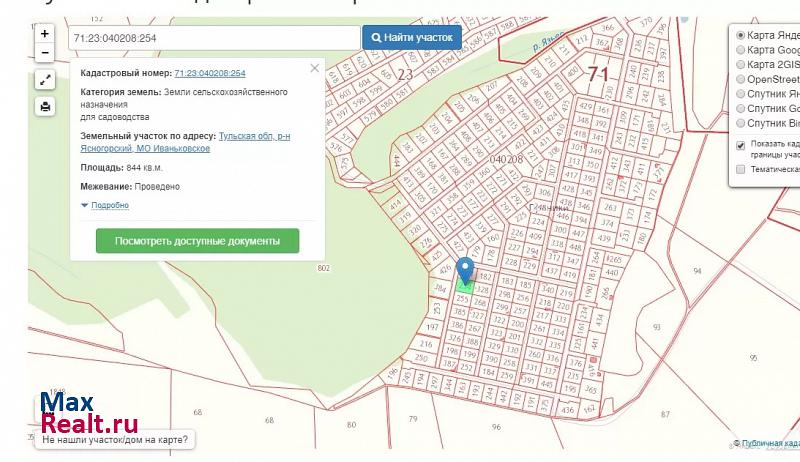Screen dimensions: 800x462
Task: Expand the Подробно details section
Action: tap(109, 205)
